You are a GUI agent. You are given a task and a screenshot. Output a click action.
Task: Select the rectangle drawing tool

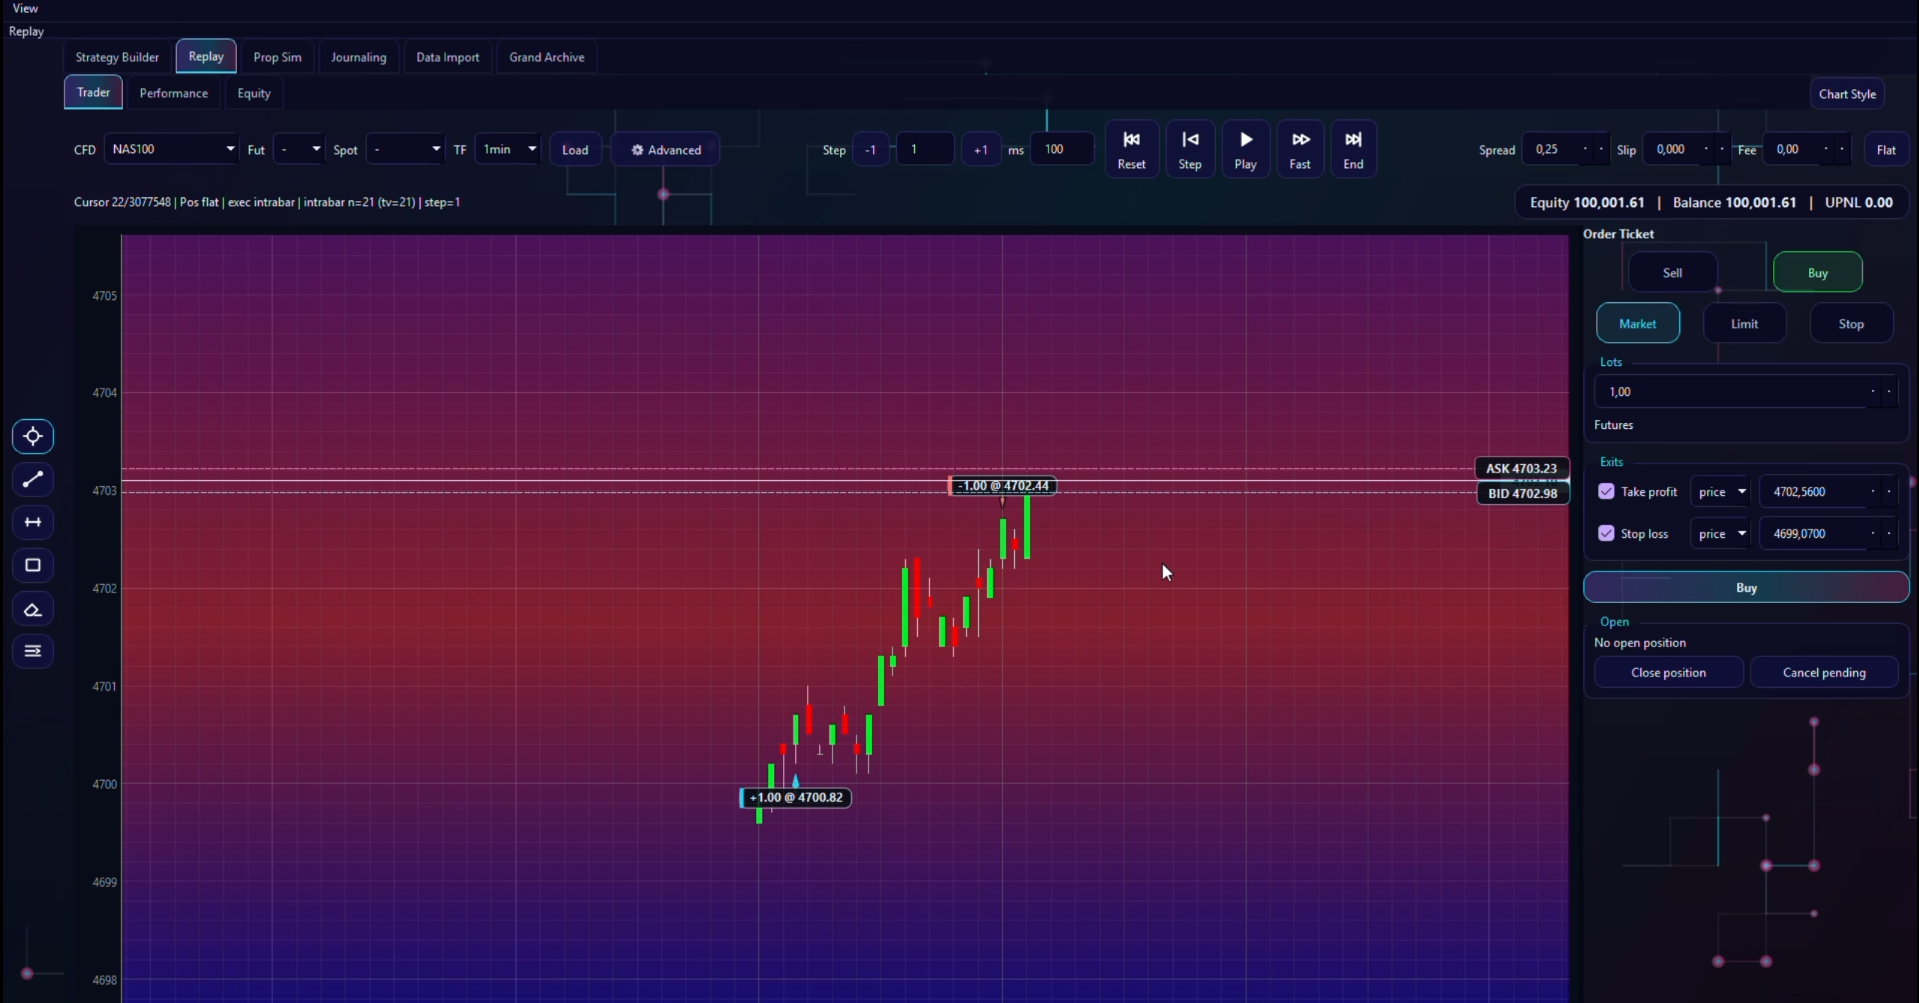pyautogui.click(x=33, y=566)
